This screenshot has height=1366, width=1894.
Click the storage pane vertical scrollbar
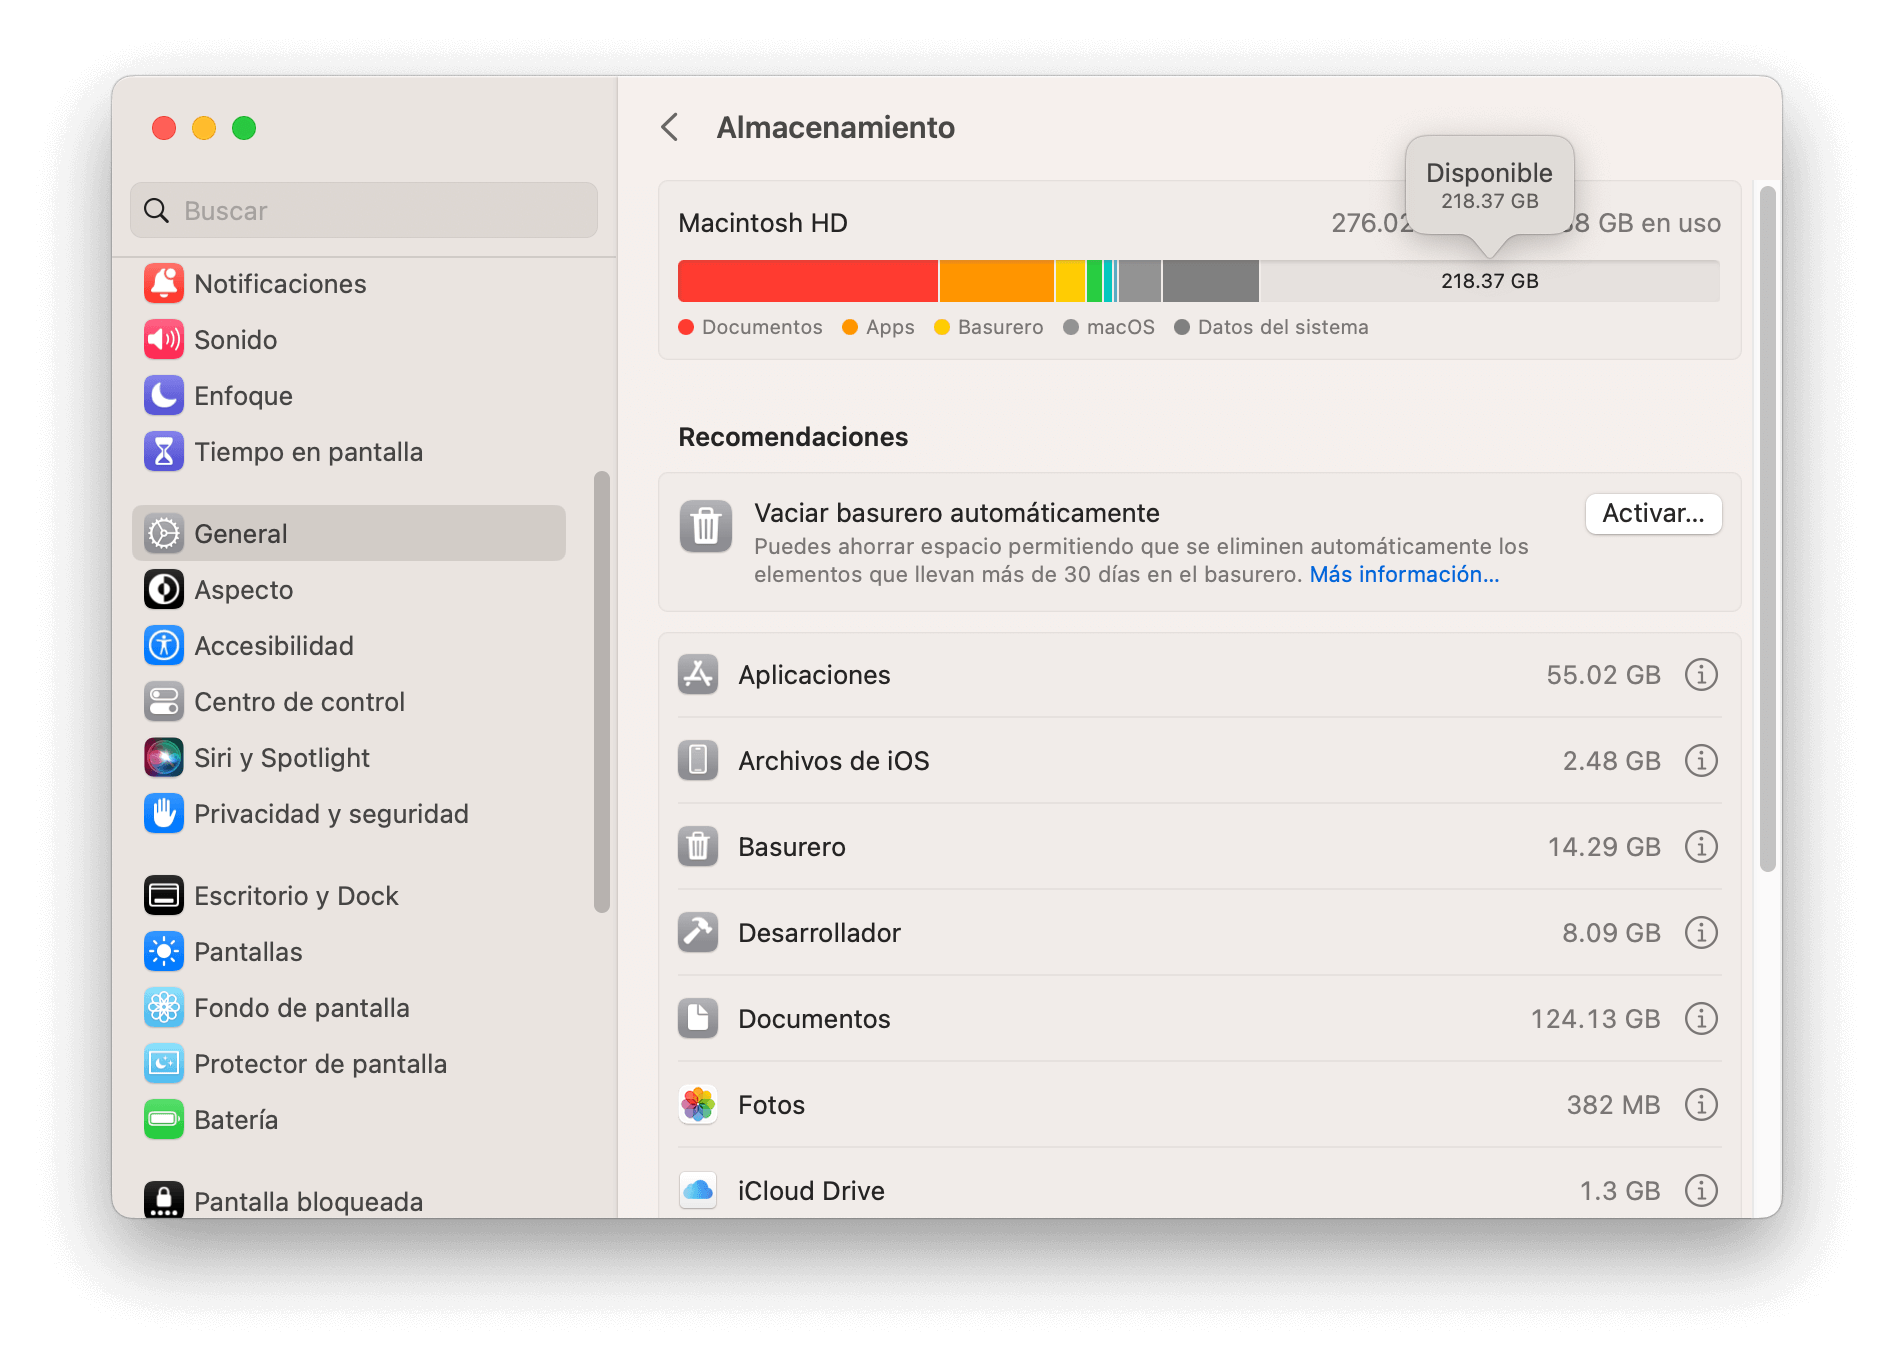pyautogui.click(x=1768, y=528)
